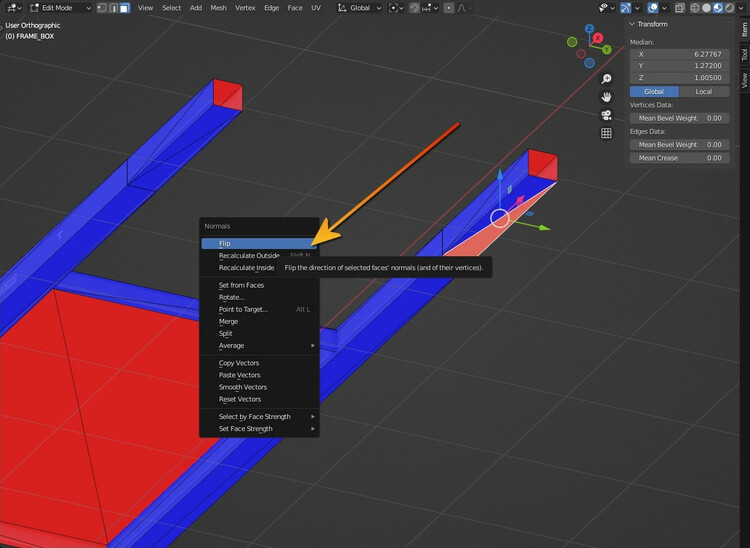750x548 pixels.
Task: Click the Median Z value field
Action: click(x=679, y=77)
